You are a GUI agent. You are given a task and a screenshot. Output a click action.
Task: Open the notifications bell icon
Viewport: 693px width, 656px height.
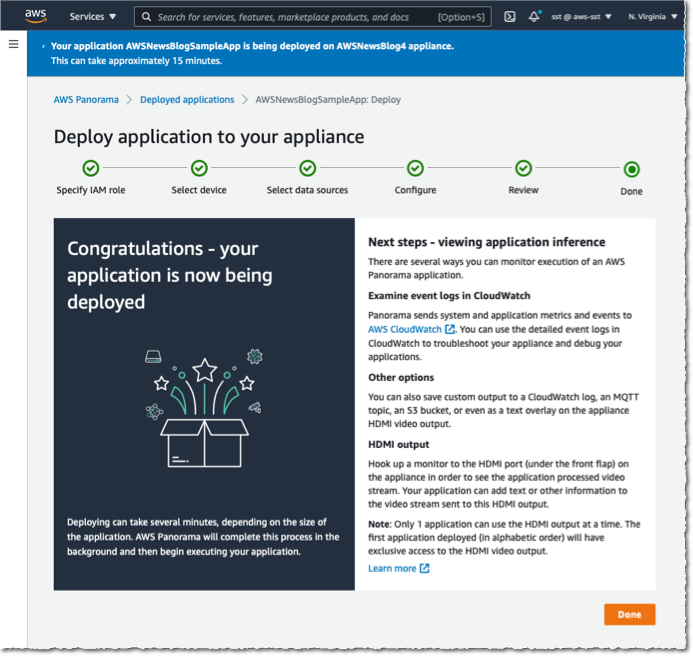[x=534, y=17]
